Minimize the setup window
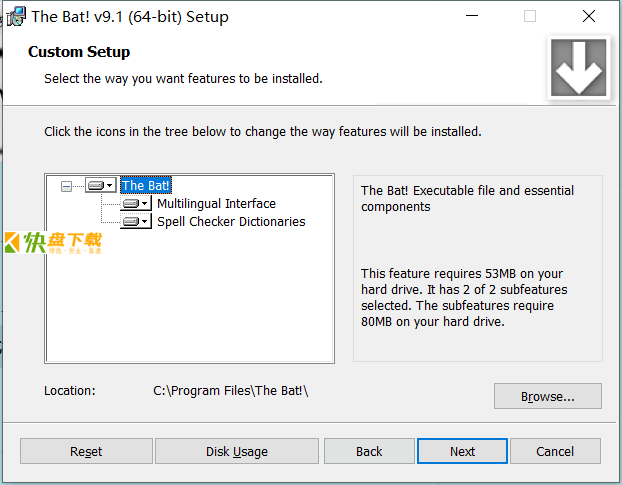The height and width of the screenshot is (485, 622). coord(472,16)
